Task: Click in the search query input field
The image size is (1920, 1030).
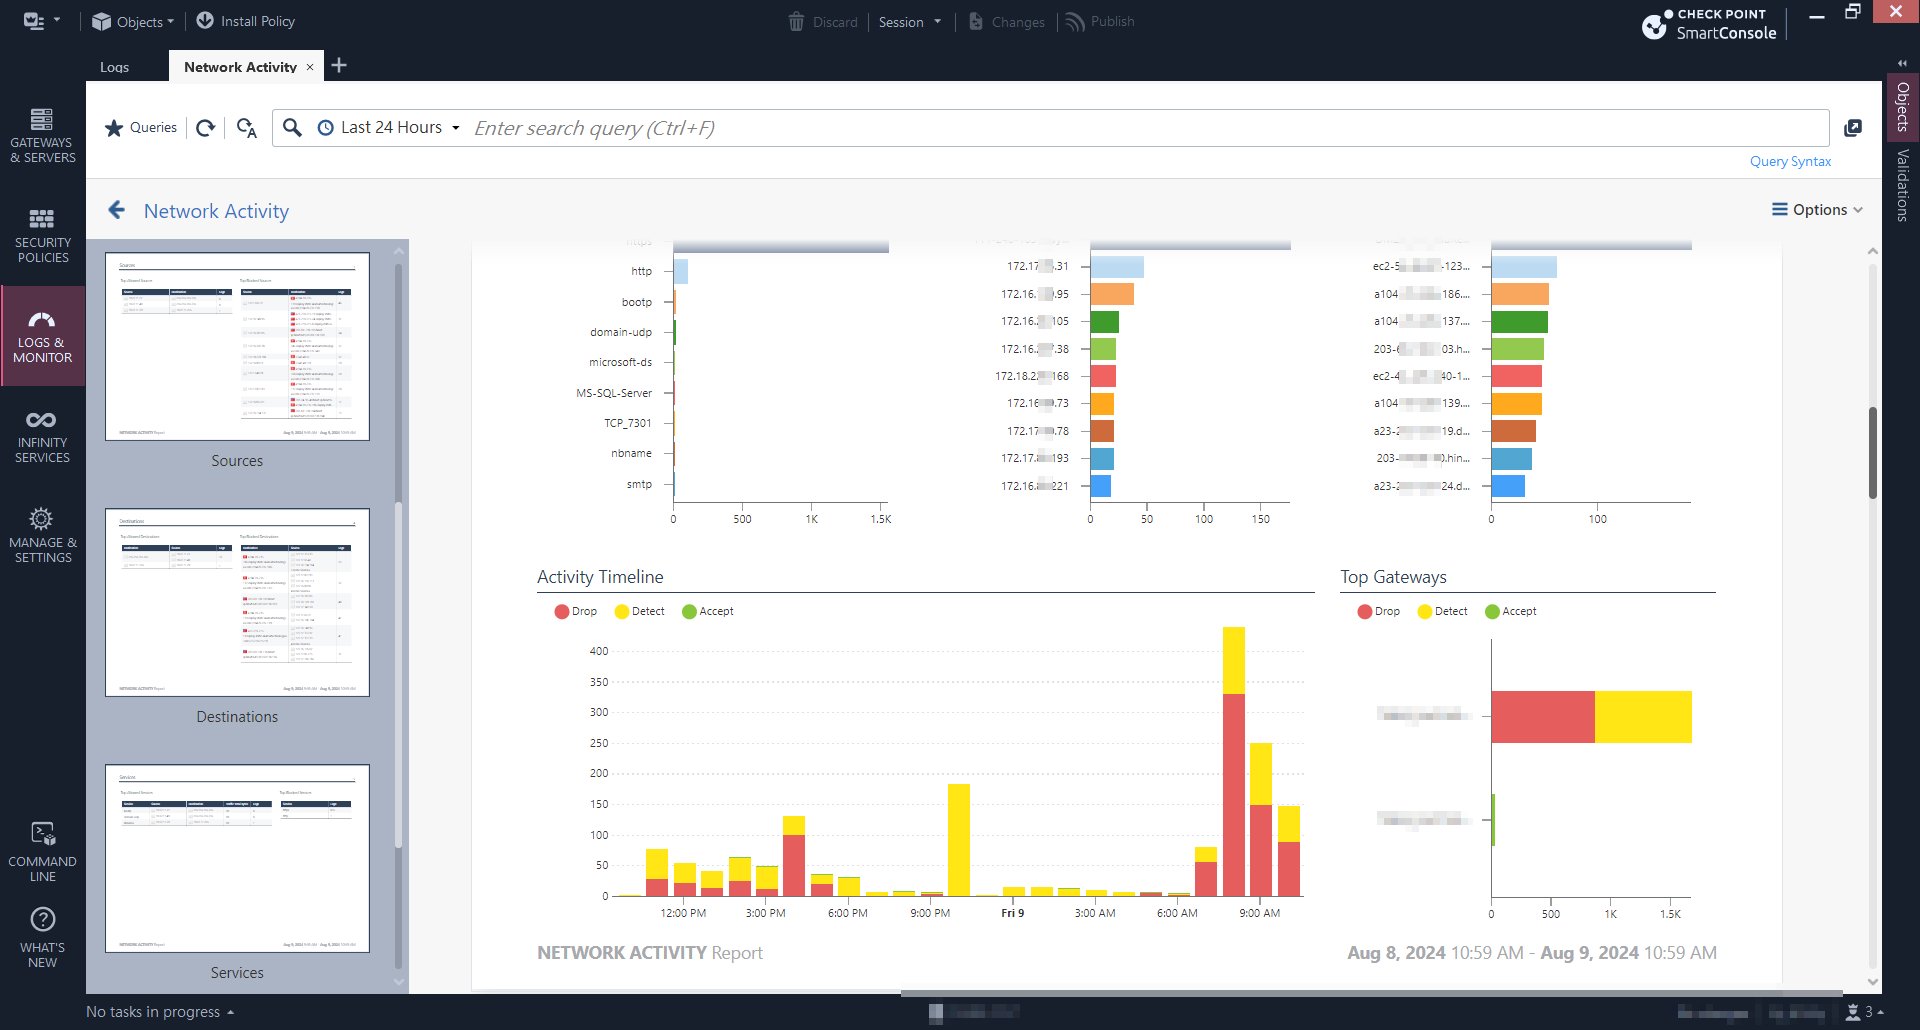Action: pyautogui.click(x=1148, y=128)
